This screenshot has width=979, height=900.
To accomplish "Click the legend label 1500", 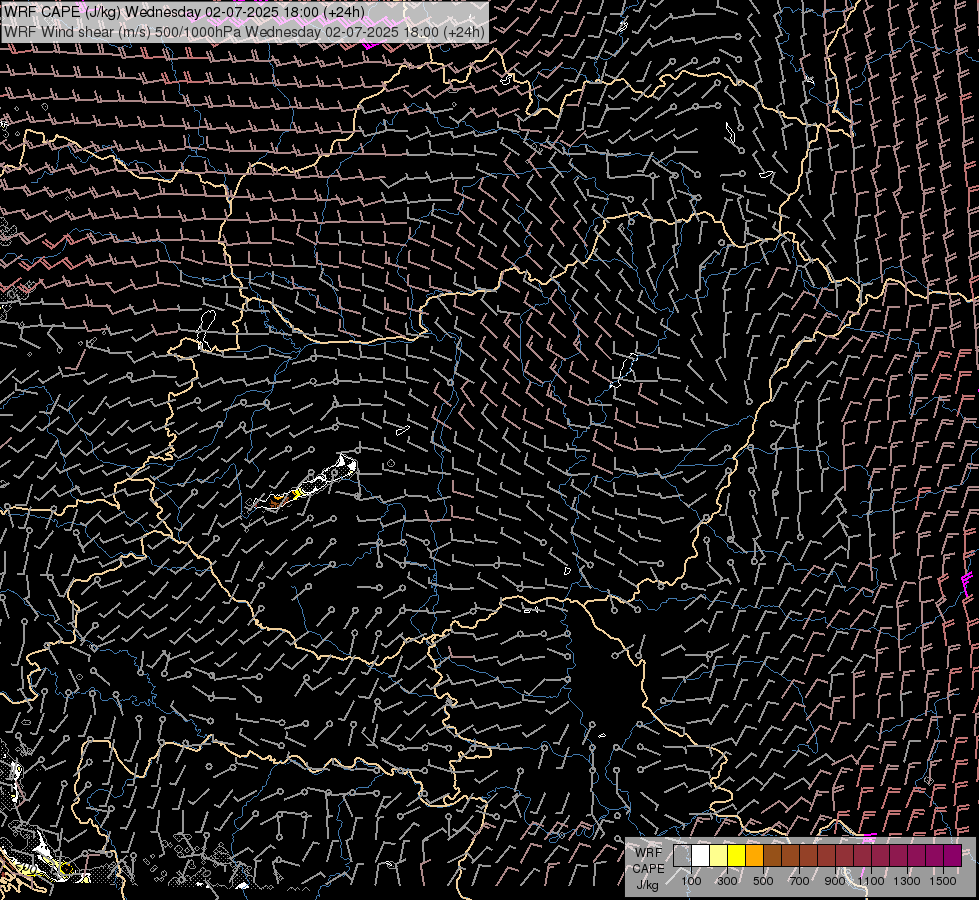I will point(943,881).
